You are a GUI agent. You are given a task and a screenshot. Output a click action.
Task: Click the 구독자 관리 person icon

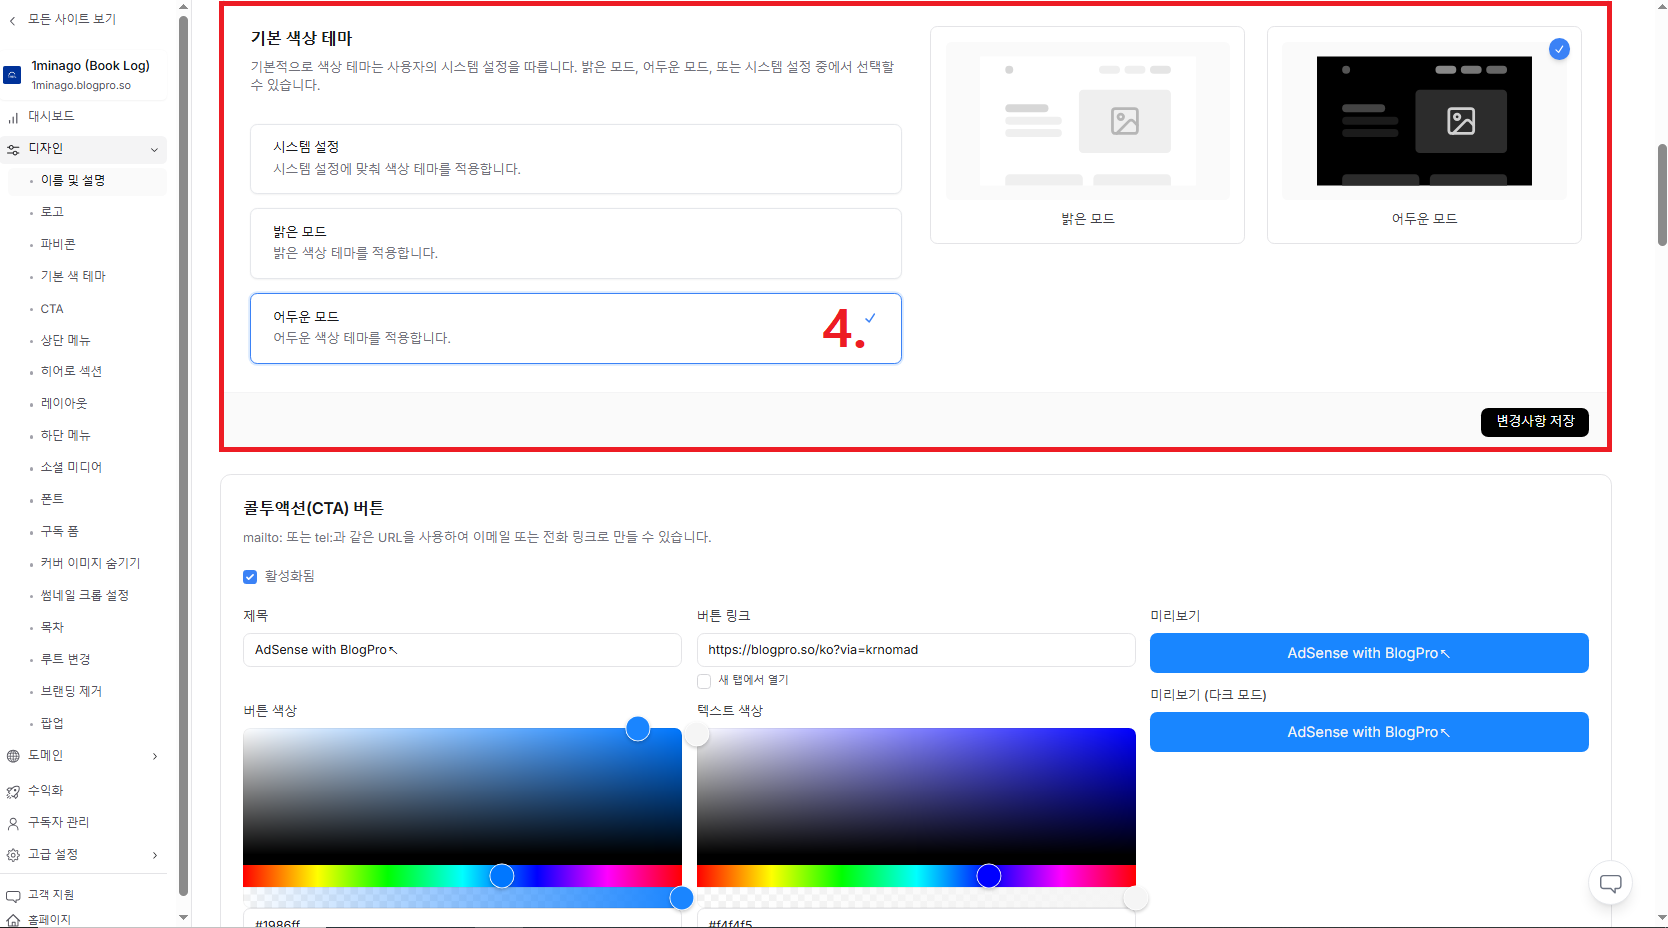pyautogui.click(x=13, y=823)
